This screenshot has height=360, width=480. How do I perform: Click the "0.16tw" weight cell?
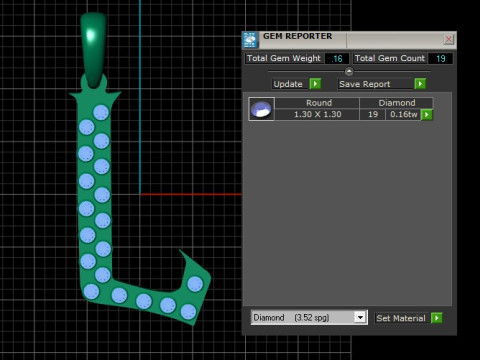click(x=404, y=114)
